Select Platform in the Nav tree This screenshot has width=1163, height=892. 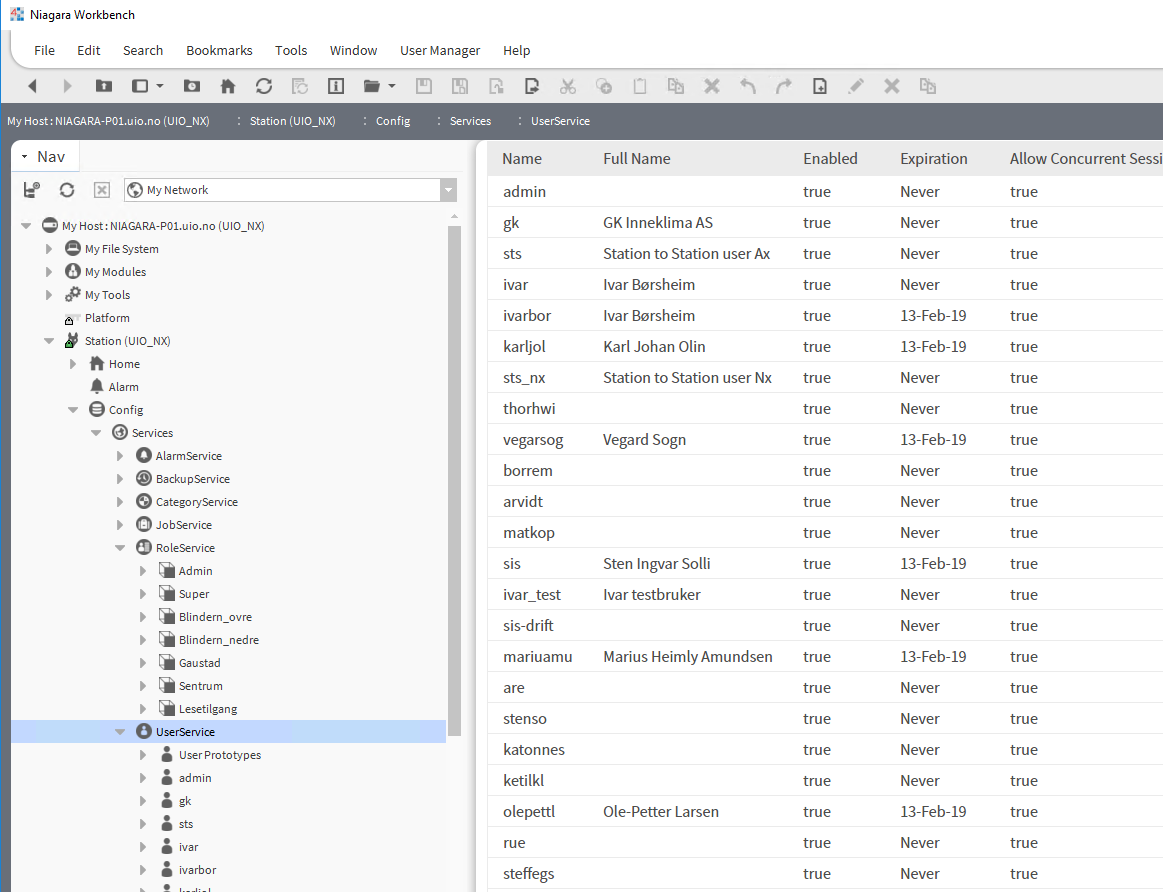107,318
